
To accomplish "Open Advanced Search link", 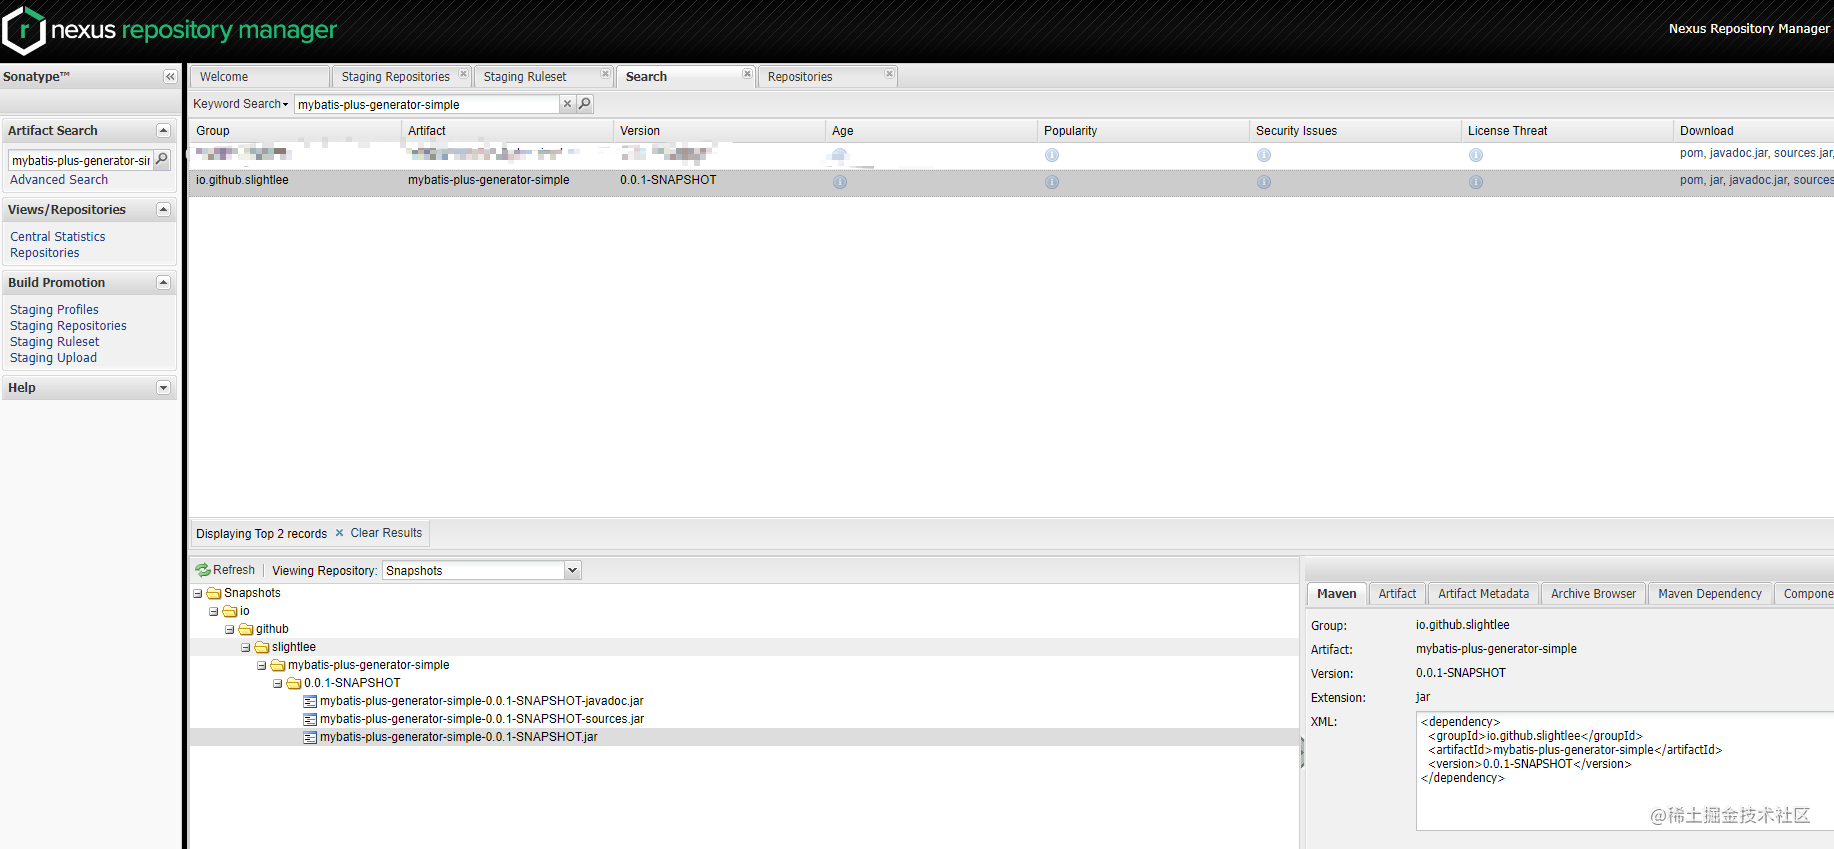I will pos(59,180).
